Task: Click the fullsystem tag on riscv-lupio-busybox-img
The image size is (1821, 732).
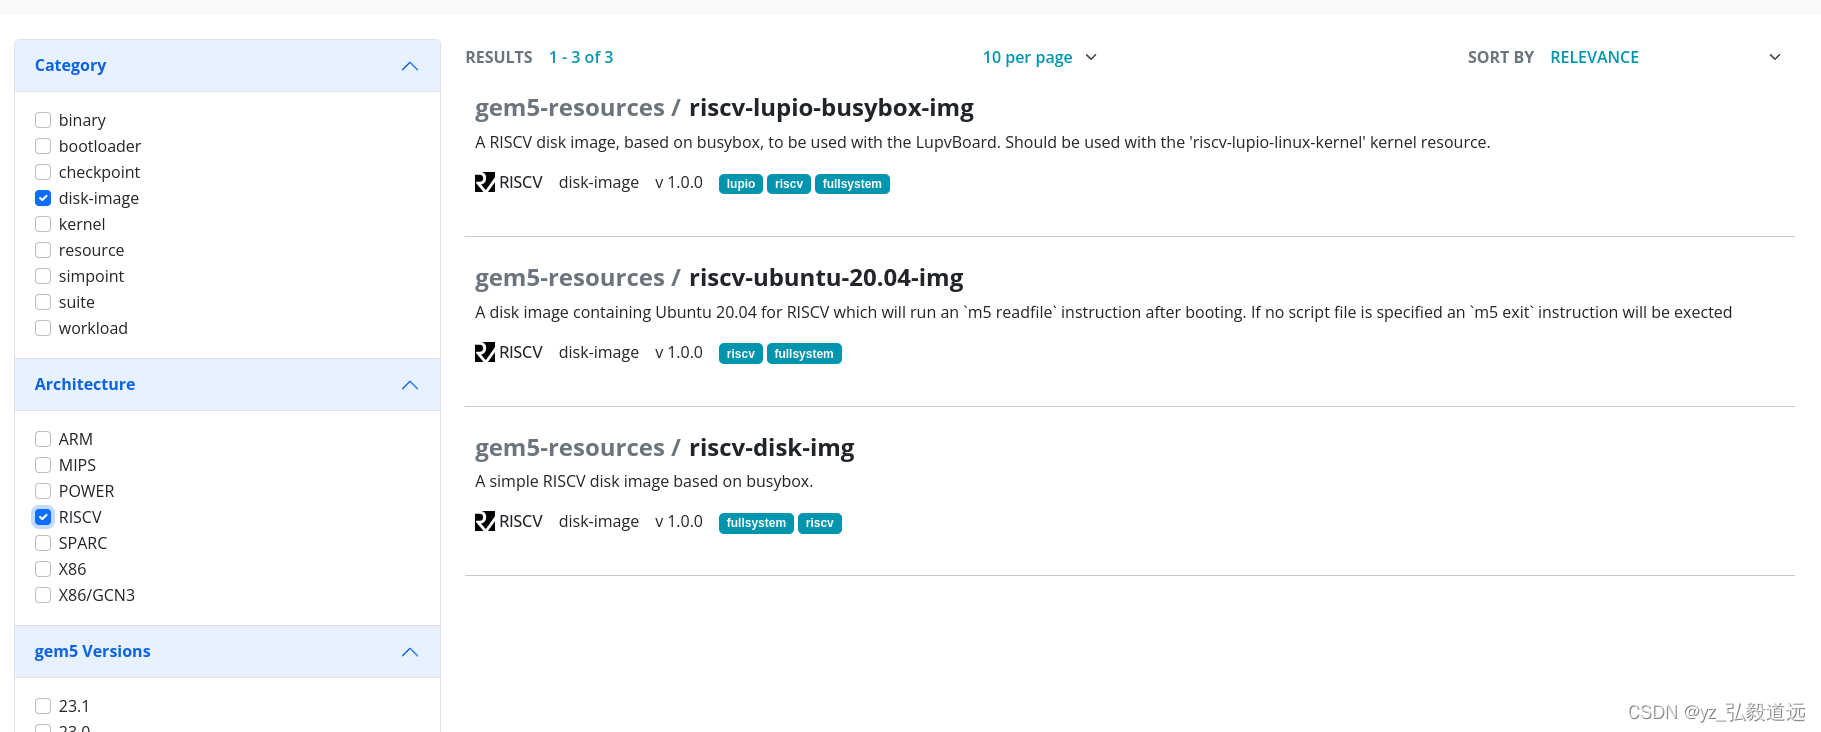Action: pos(852,184)
